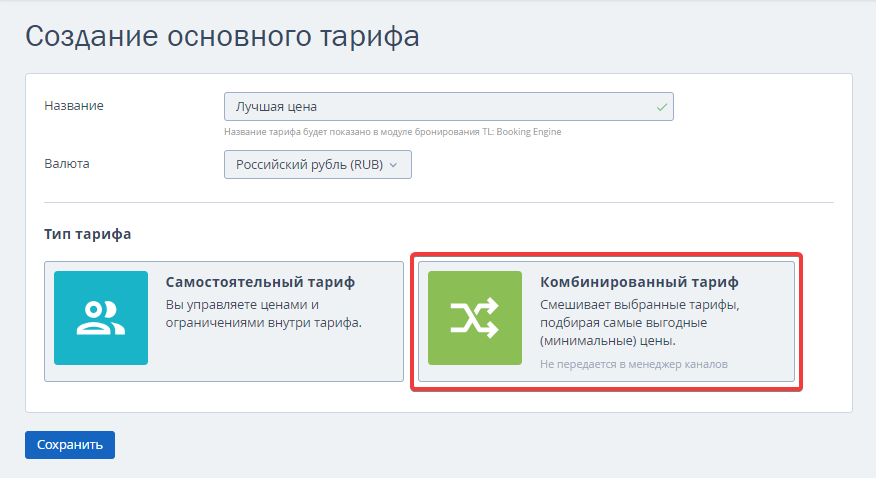Click the 'Название' field label

coord(74,106)
